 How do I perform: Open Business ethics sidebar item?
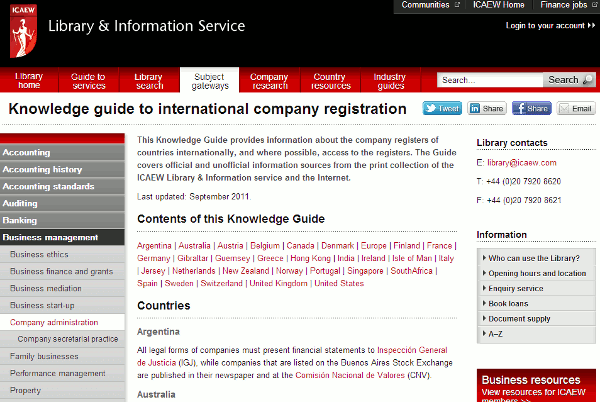coord(62,254)
